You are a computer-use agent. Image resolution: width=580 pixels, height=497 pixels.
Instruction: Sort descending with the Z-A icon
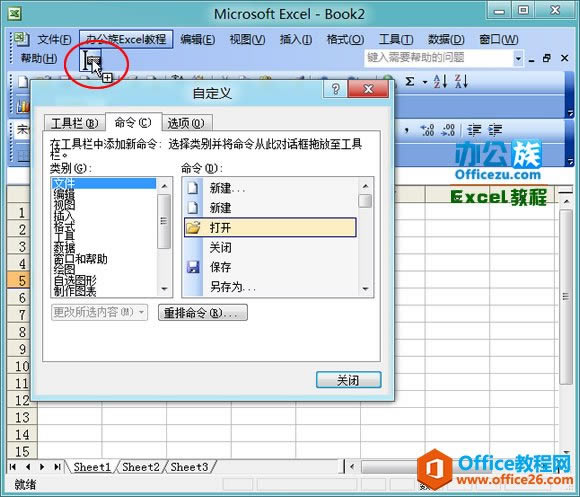pyautogui.click(x=461, y=81)
